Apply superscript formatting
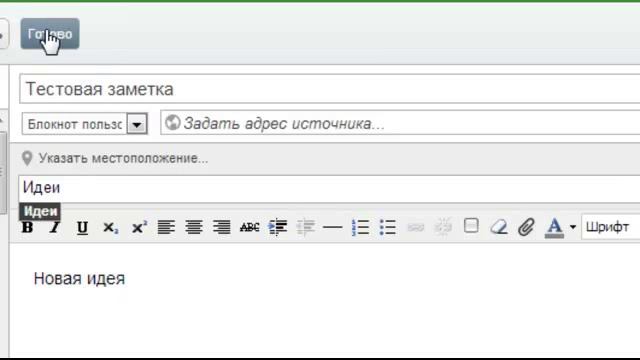Viewport: 640px width, 360px height. [139, 227]
